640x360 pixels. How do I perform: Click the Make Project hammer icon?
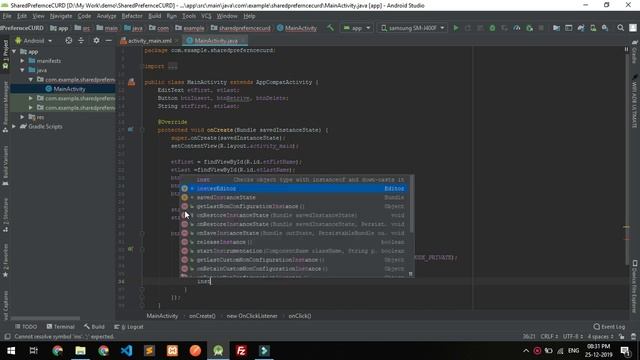tap(330, 28)
